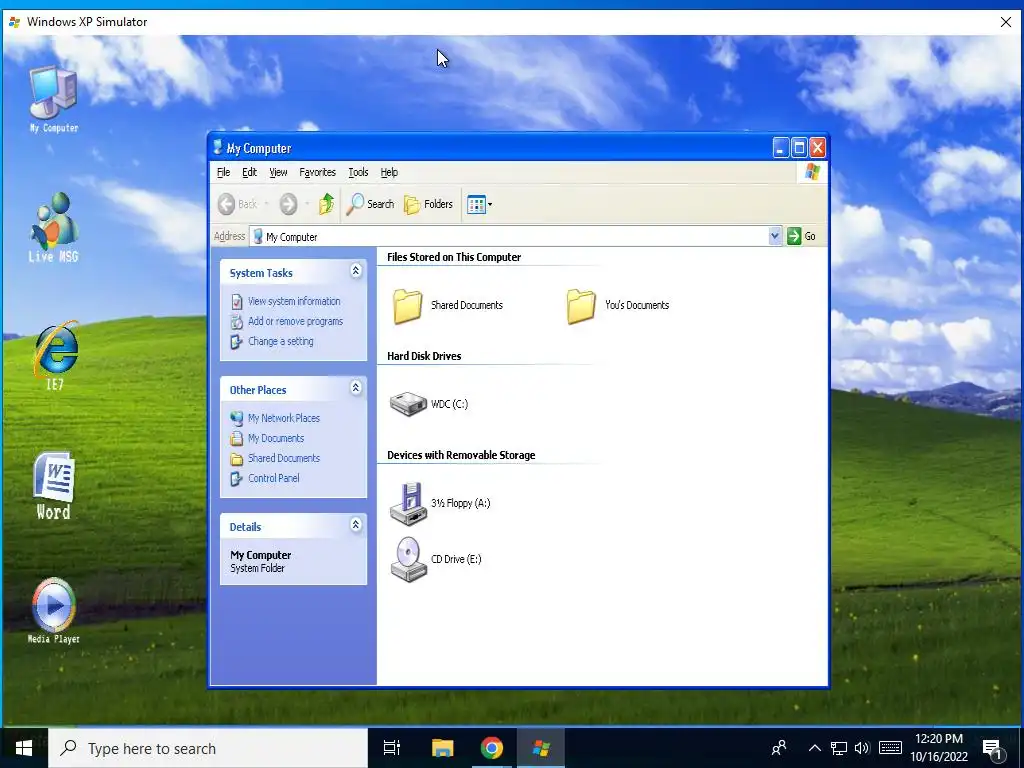Select the 3½ Floppy (A:) drive
This screenshot has width=1024, height=768.
pos(440,503)
